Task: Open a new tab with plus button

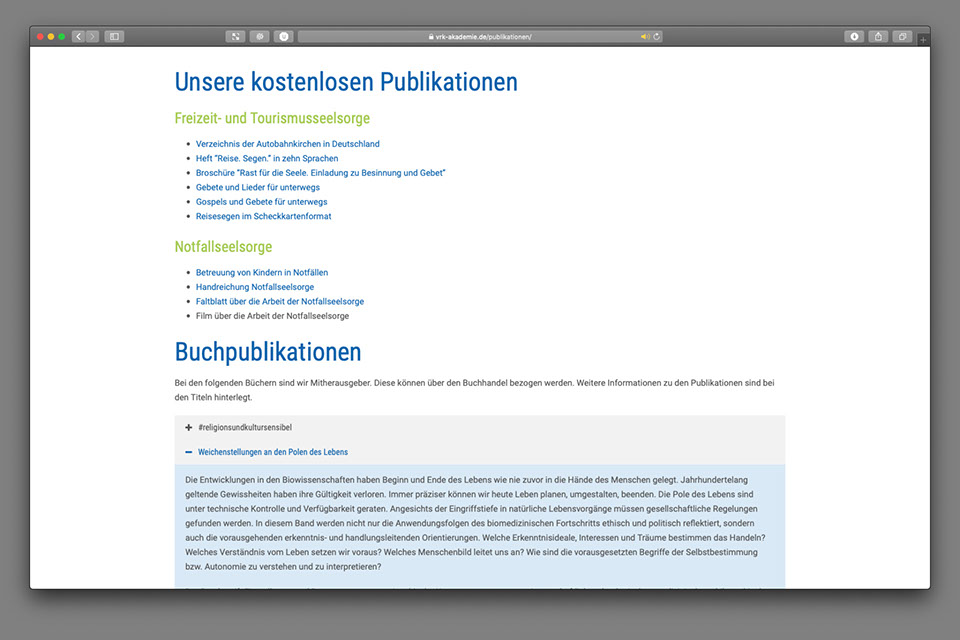Action: pyautogui.click(x=922, y=39)
